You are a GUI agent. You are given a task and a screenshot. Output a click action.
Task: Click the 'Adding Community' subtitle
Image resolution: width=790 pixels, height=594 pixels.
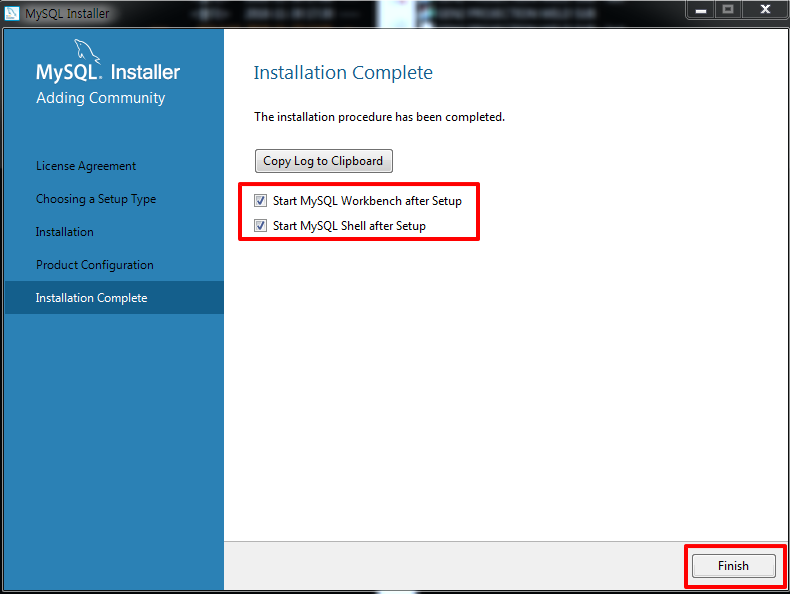(x=100, y=98)
